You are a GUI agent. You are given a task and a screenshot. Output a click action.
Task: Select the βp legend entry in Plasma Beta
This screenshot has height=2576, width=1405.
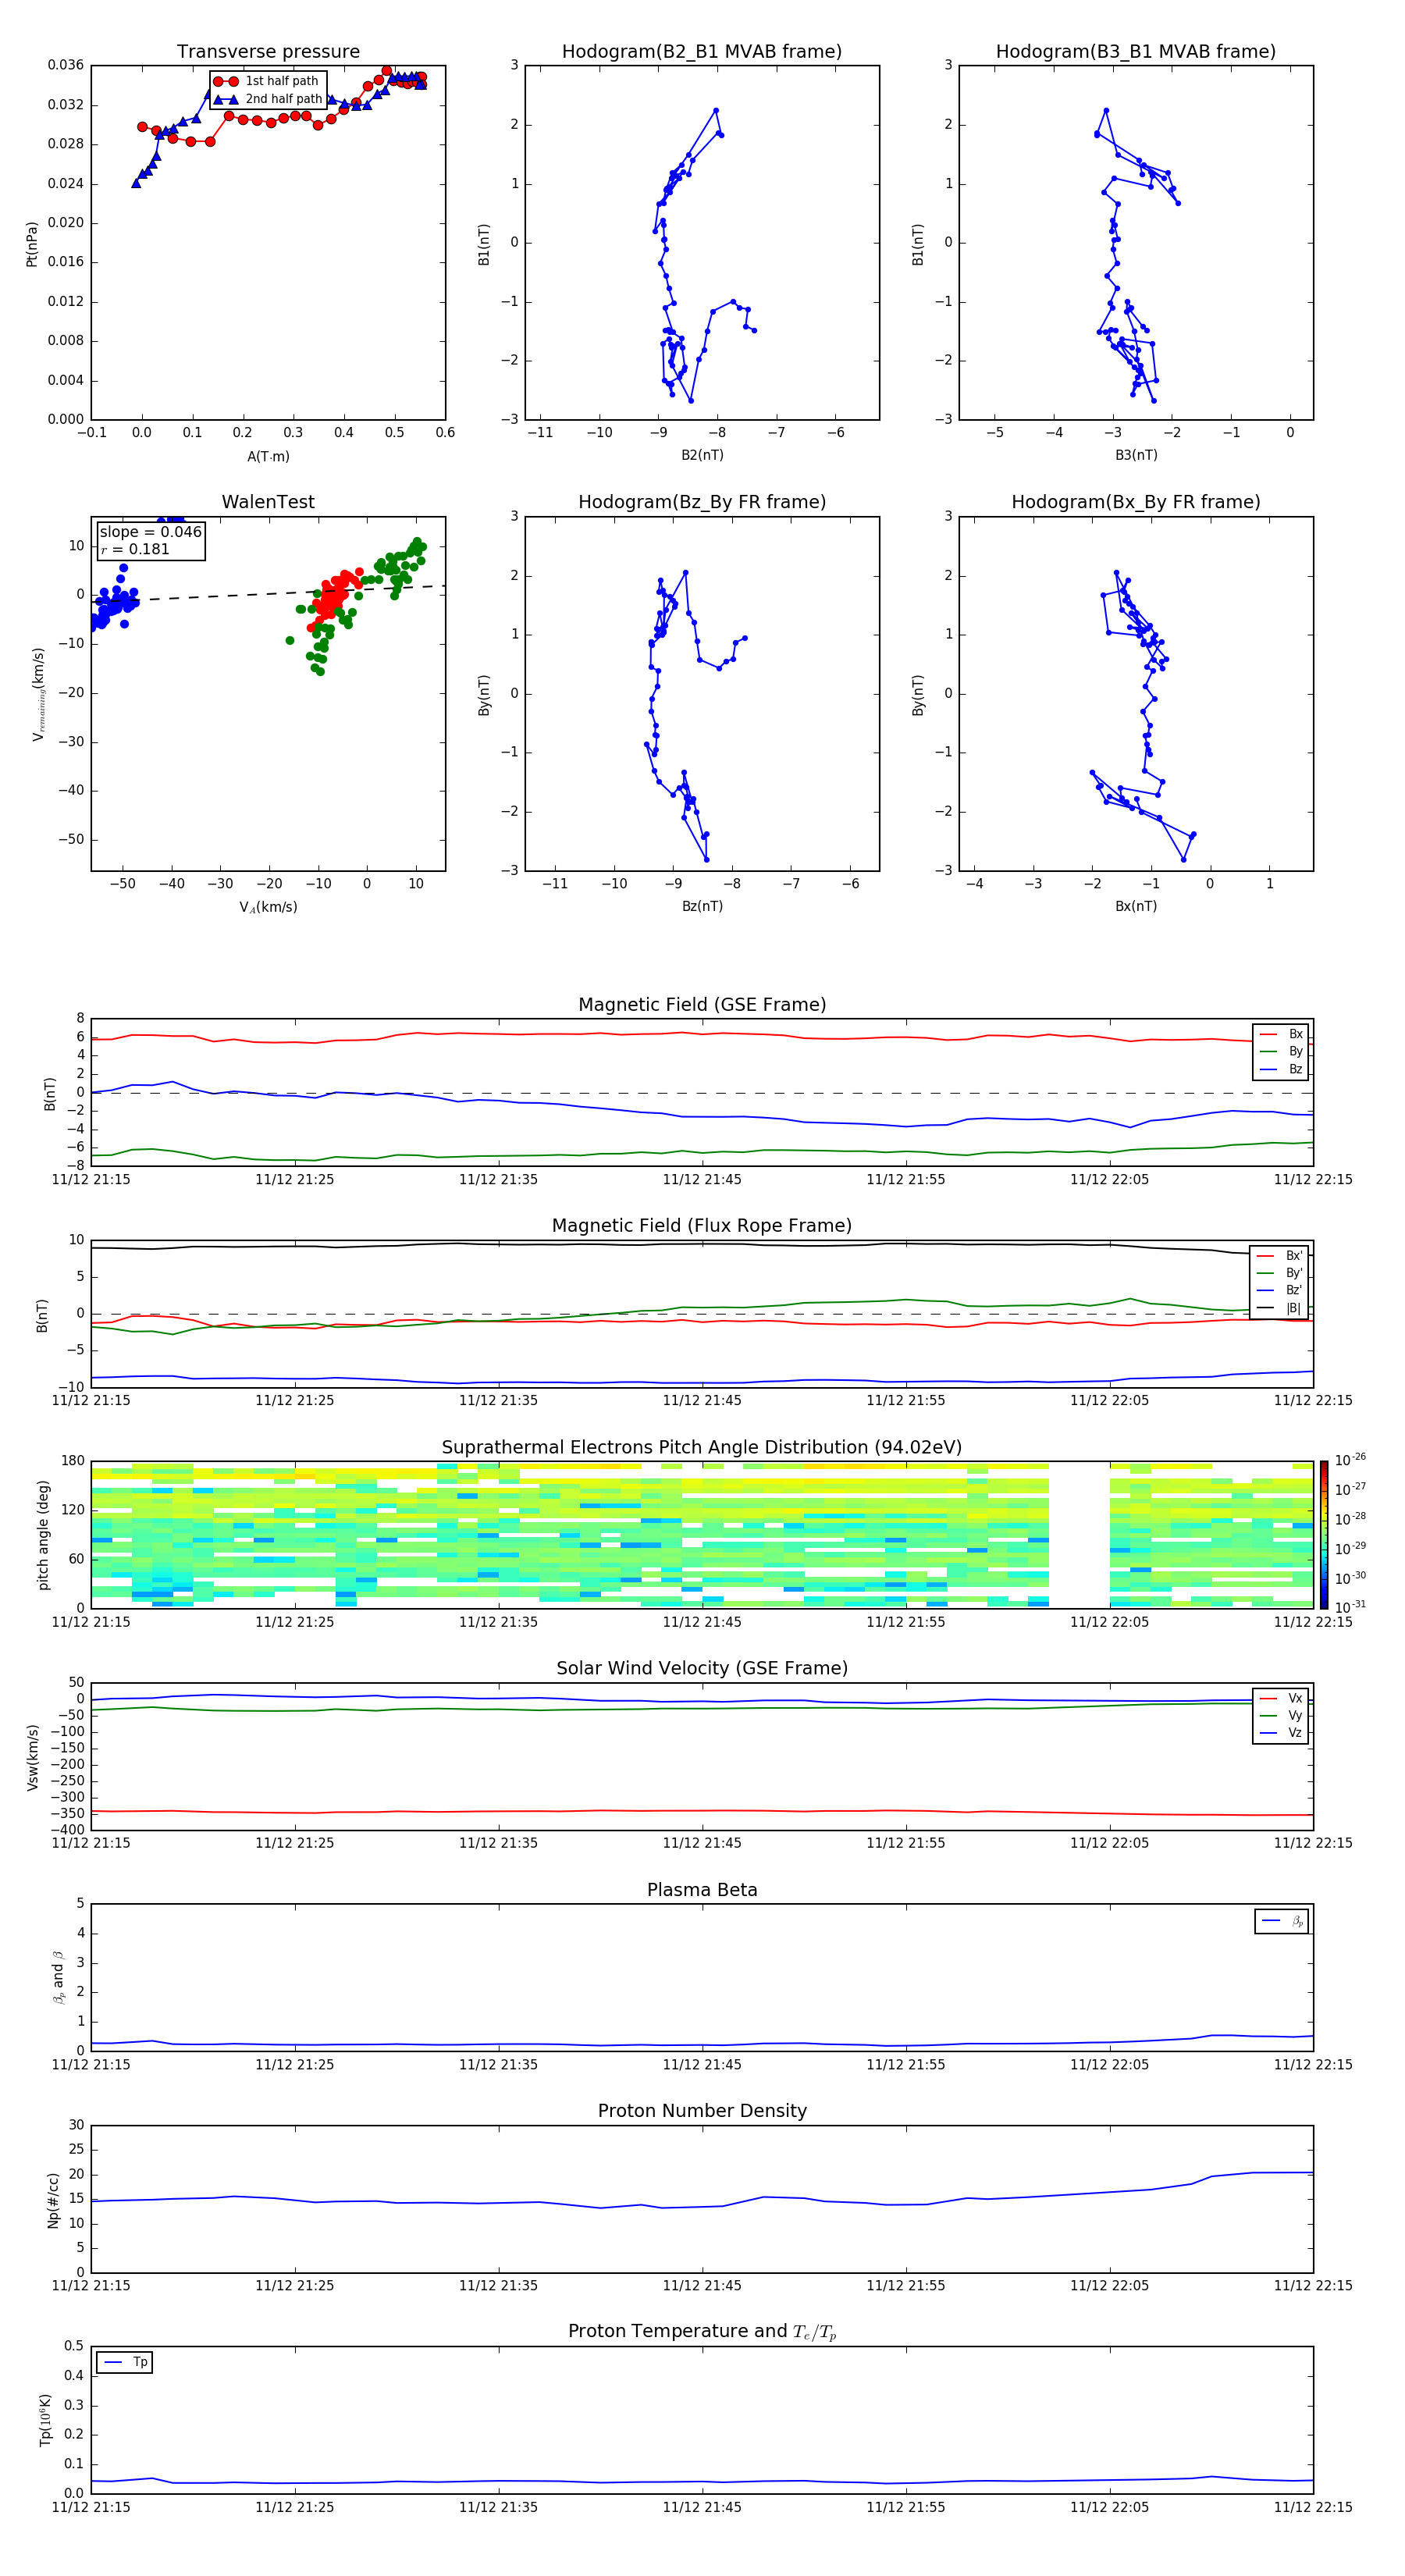pos(1282,1921)
